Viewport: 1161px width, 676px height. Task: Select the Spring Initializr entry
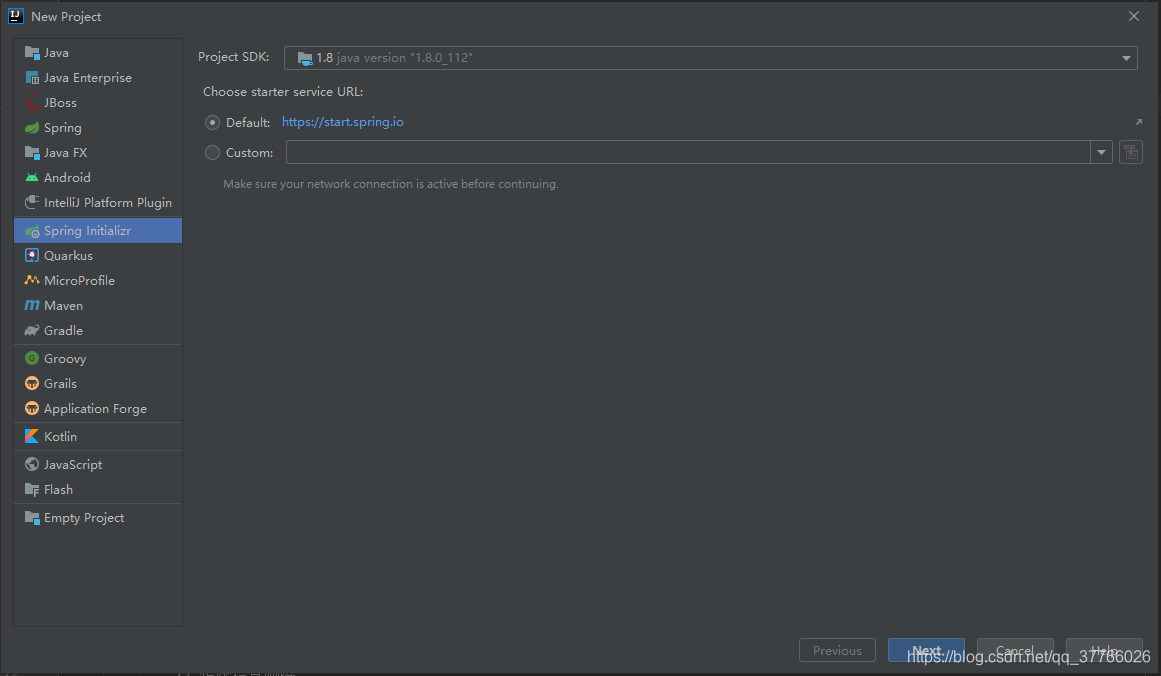coord(87,229)
